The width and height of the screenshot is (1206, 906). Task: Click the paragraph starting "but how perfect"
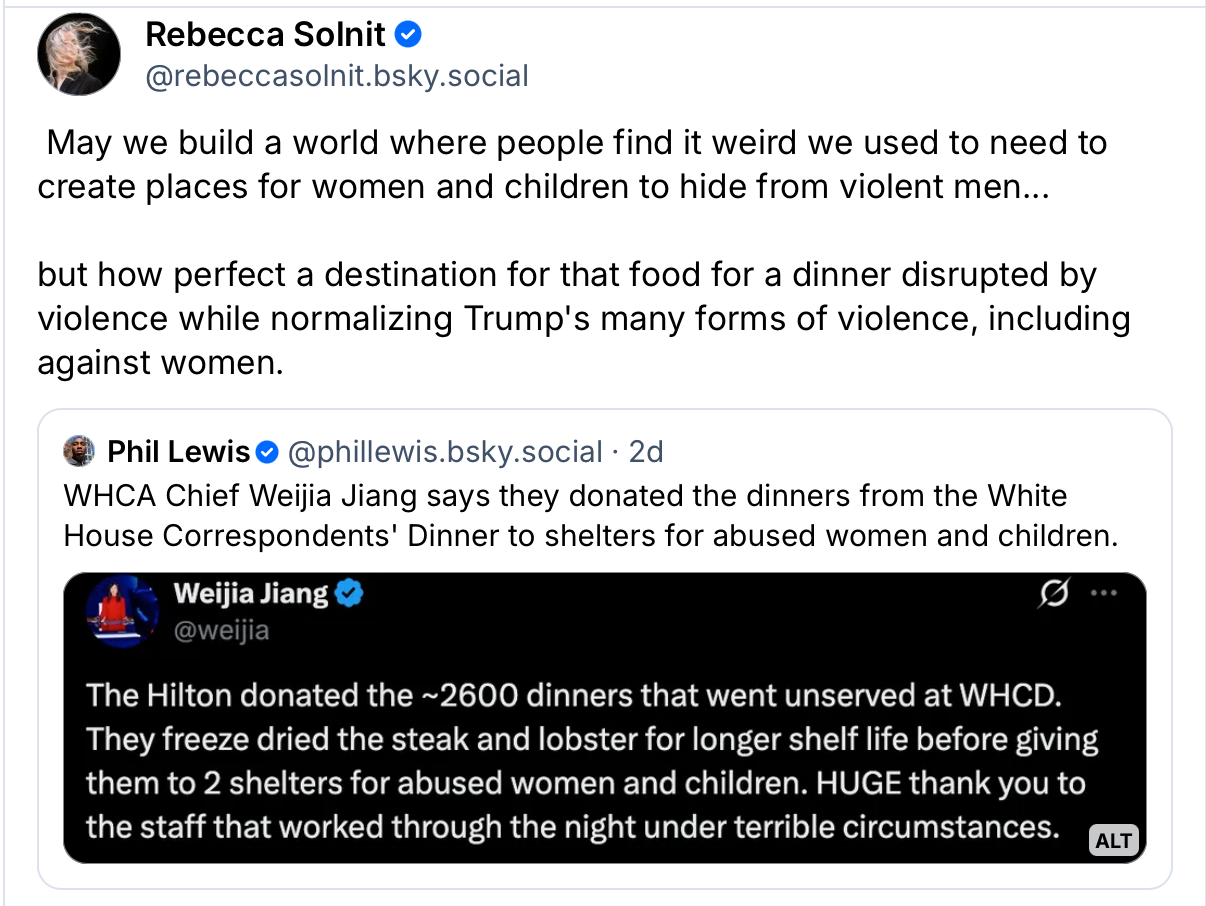(583, 318)
